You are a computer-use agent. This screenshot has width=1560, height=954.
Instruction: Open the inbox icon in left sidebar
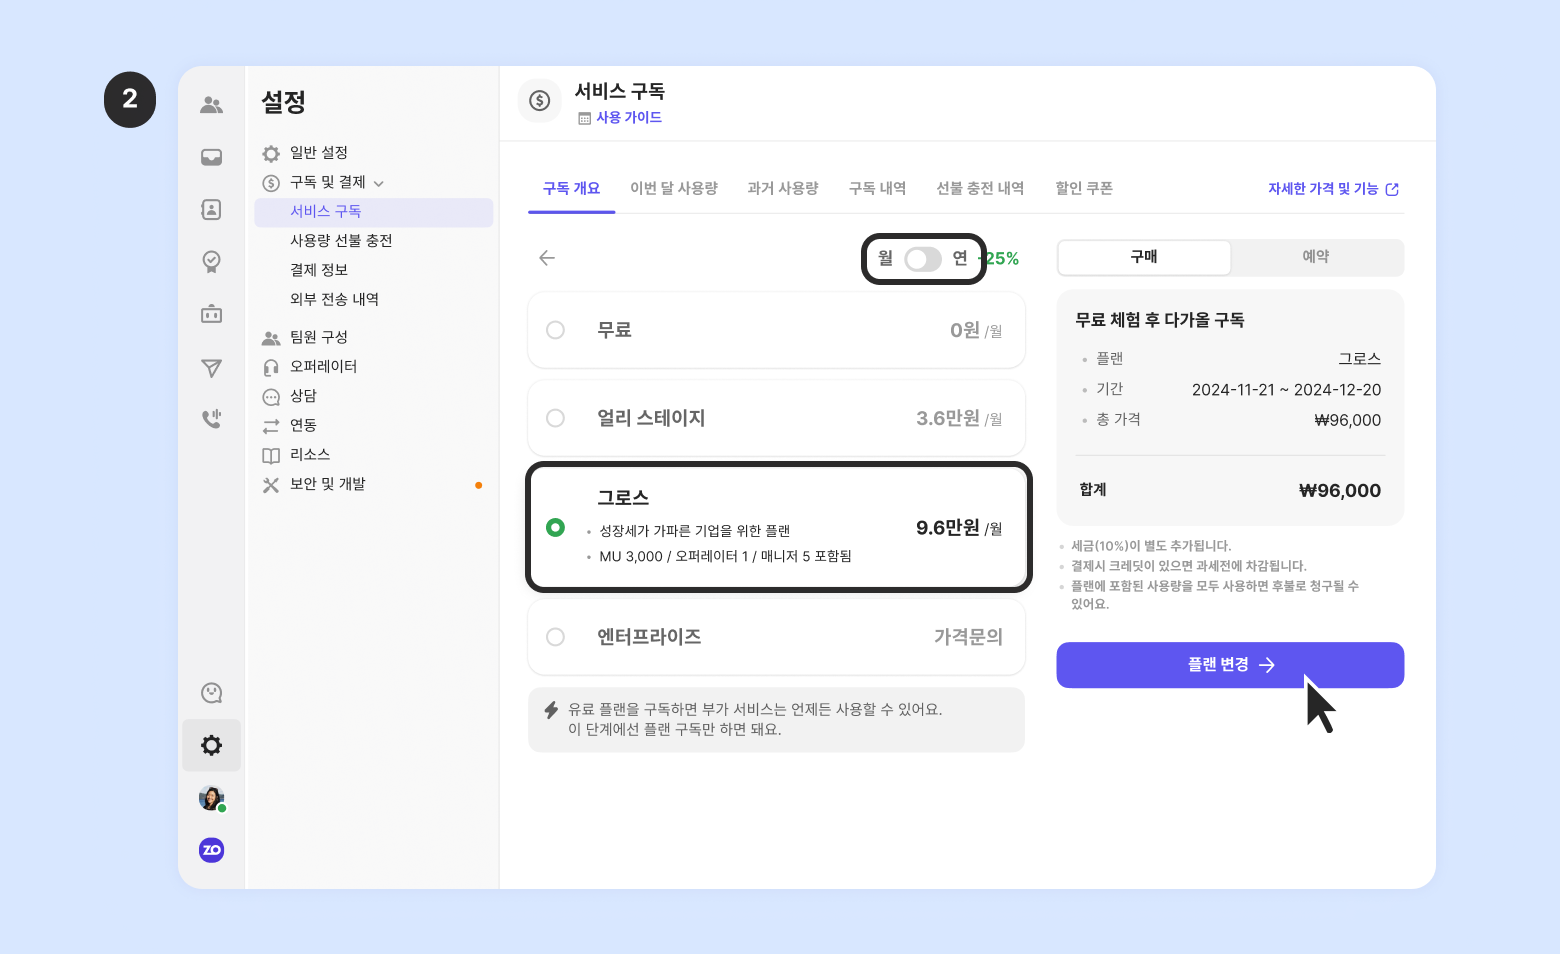point(211,157)
